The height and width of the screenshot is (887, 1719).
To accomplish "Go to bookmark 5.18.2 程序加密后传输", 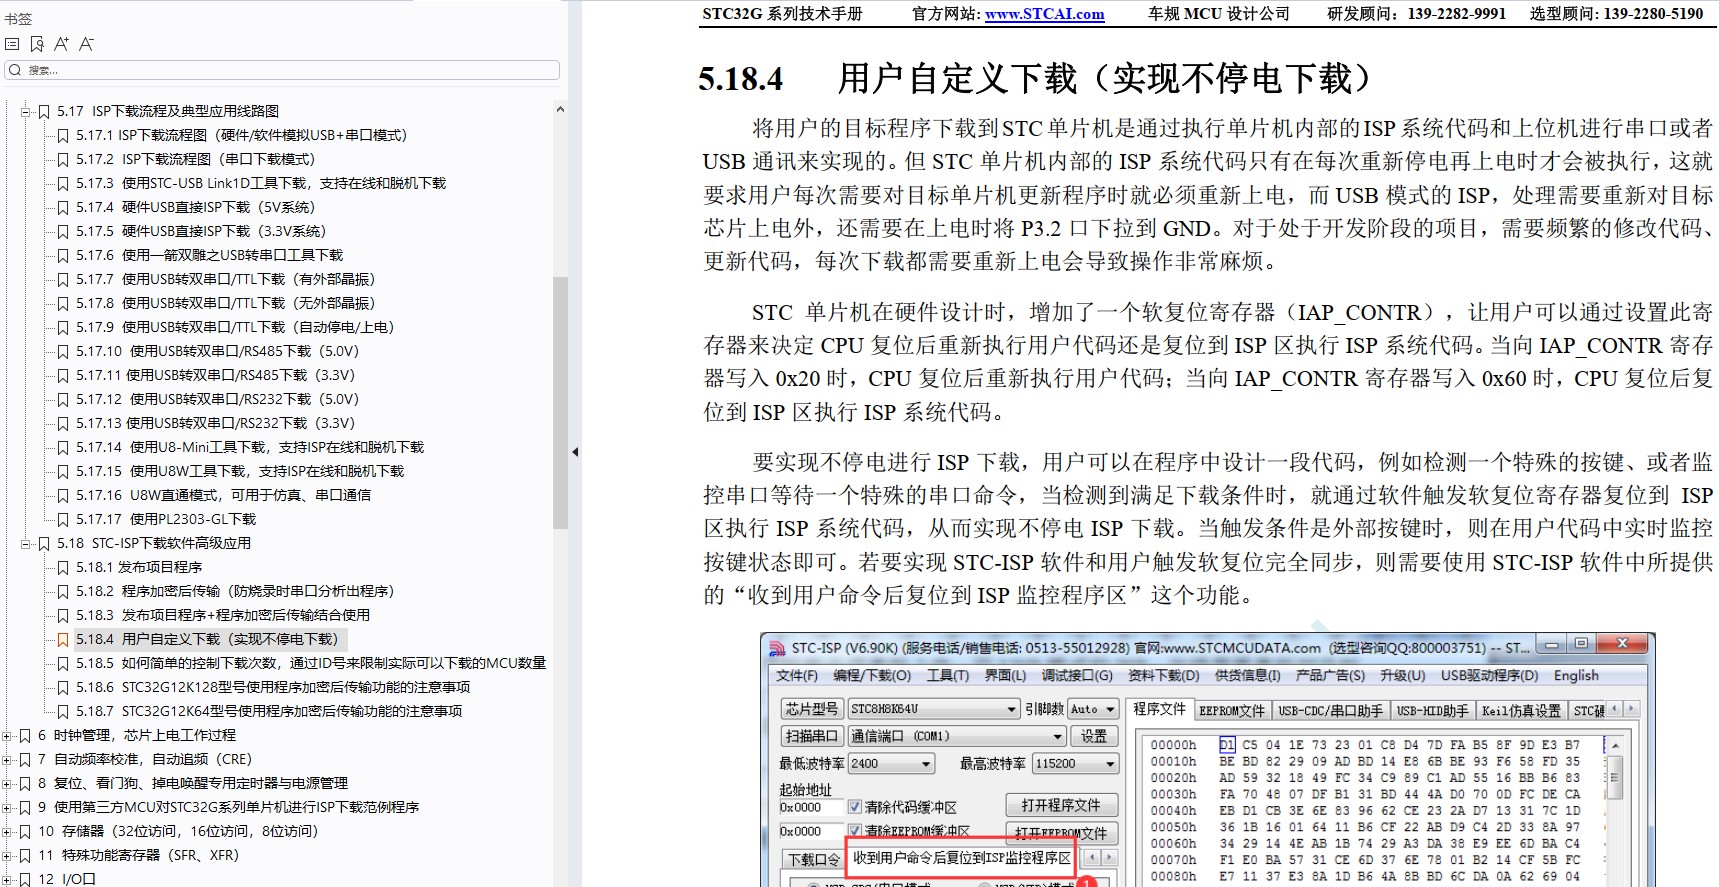I will (x=235, y=592).
